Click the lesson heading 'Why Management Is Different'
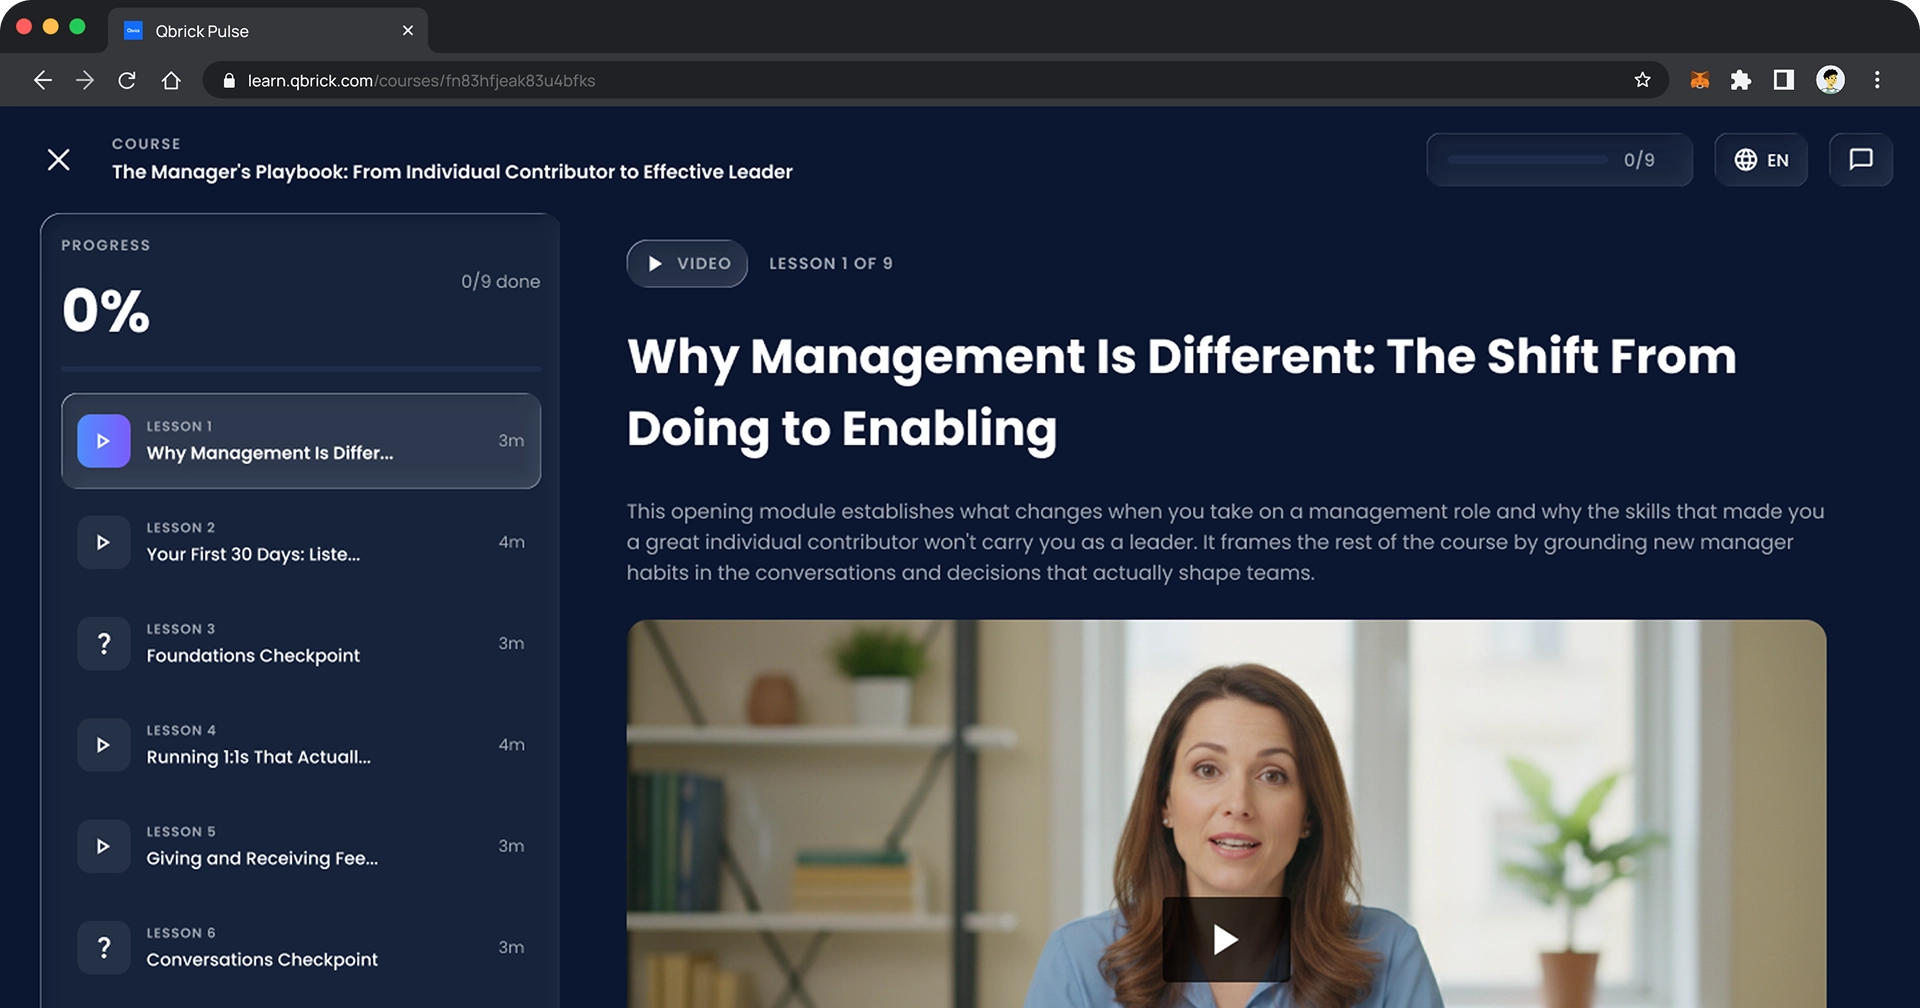The image size is (1920, 1008). 1182,392
